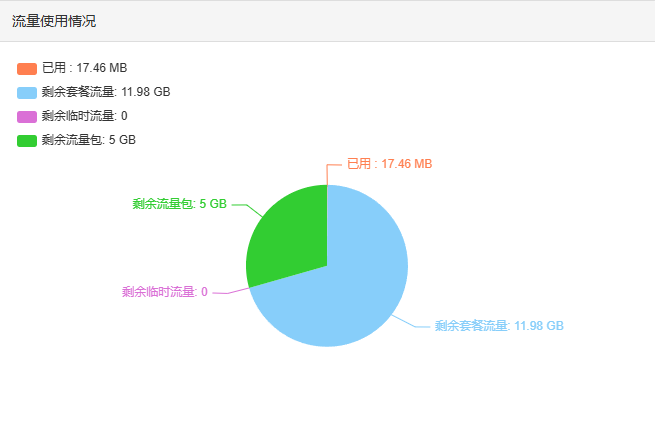Screen dimensions: 655x430
Task: Click the blue 剩余套餐流量: 11.98 GB chart label
Action: coord(499,326)
